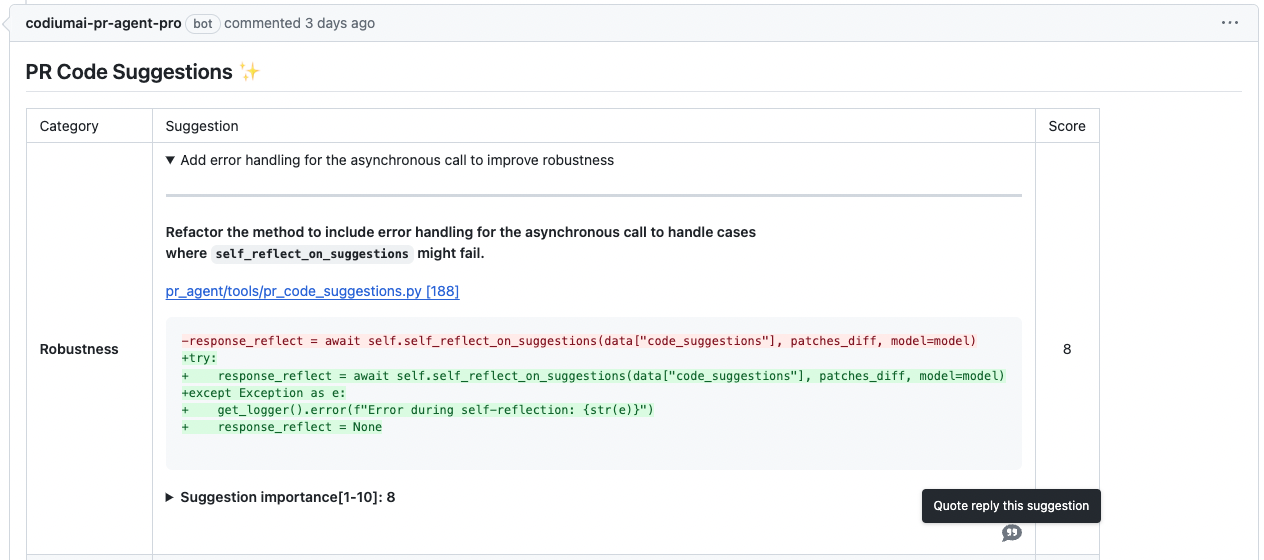Open the pr_code_suggestions.py [188] file link
Image resolution: width=1264 pixels, height=560 pixels.
(x=312, y=291)
